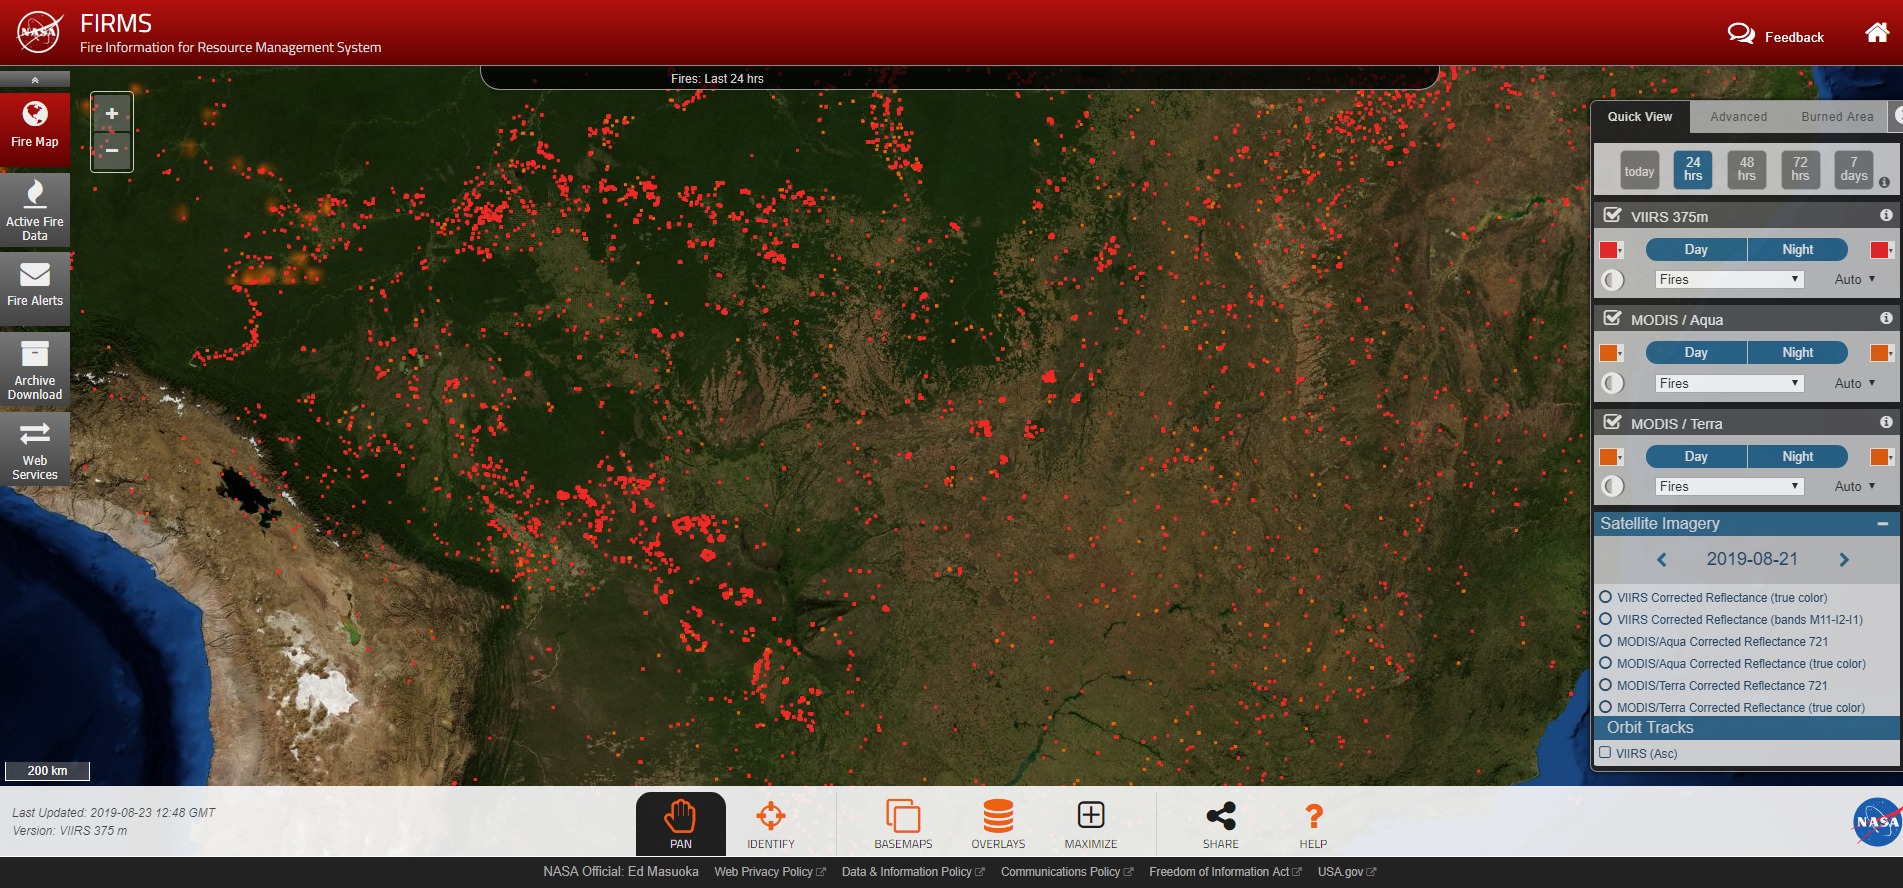
Task: Show info for VIIRS 375m layer
Action: (x=1886, y=215)
